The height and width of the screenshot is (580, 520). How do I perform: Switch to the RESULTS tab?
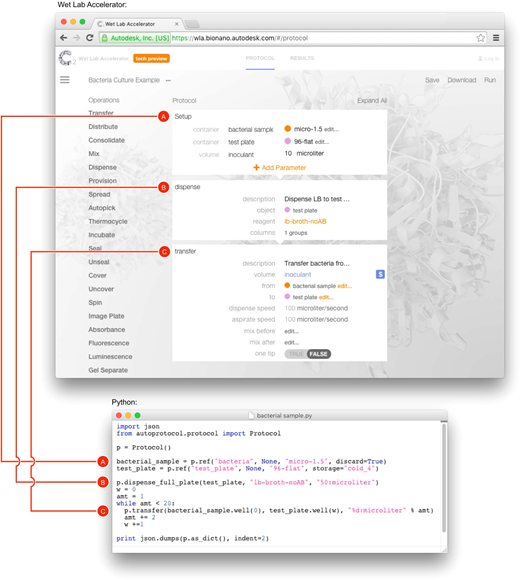pos(302,58)
